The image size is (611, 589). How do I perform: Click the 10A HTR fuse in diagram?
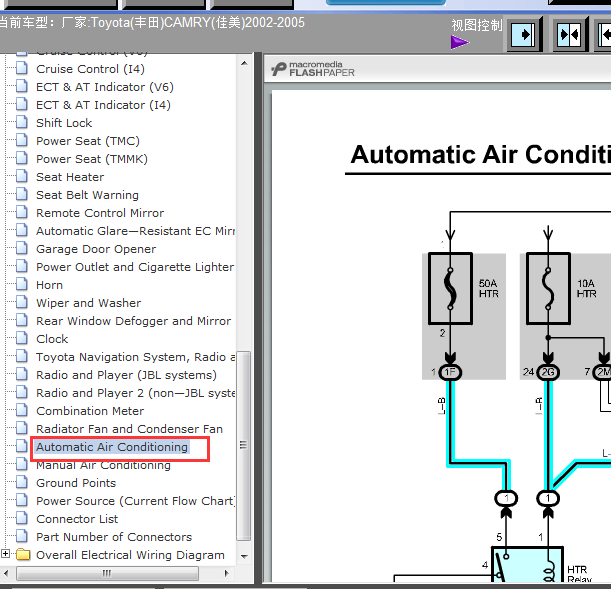coord(548,289)
